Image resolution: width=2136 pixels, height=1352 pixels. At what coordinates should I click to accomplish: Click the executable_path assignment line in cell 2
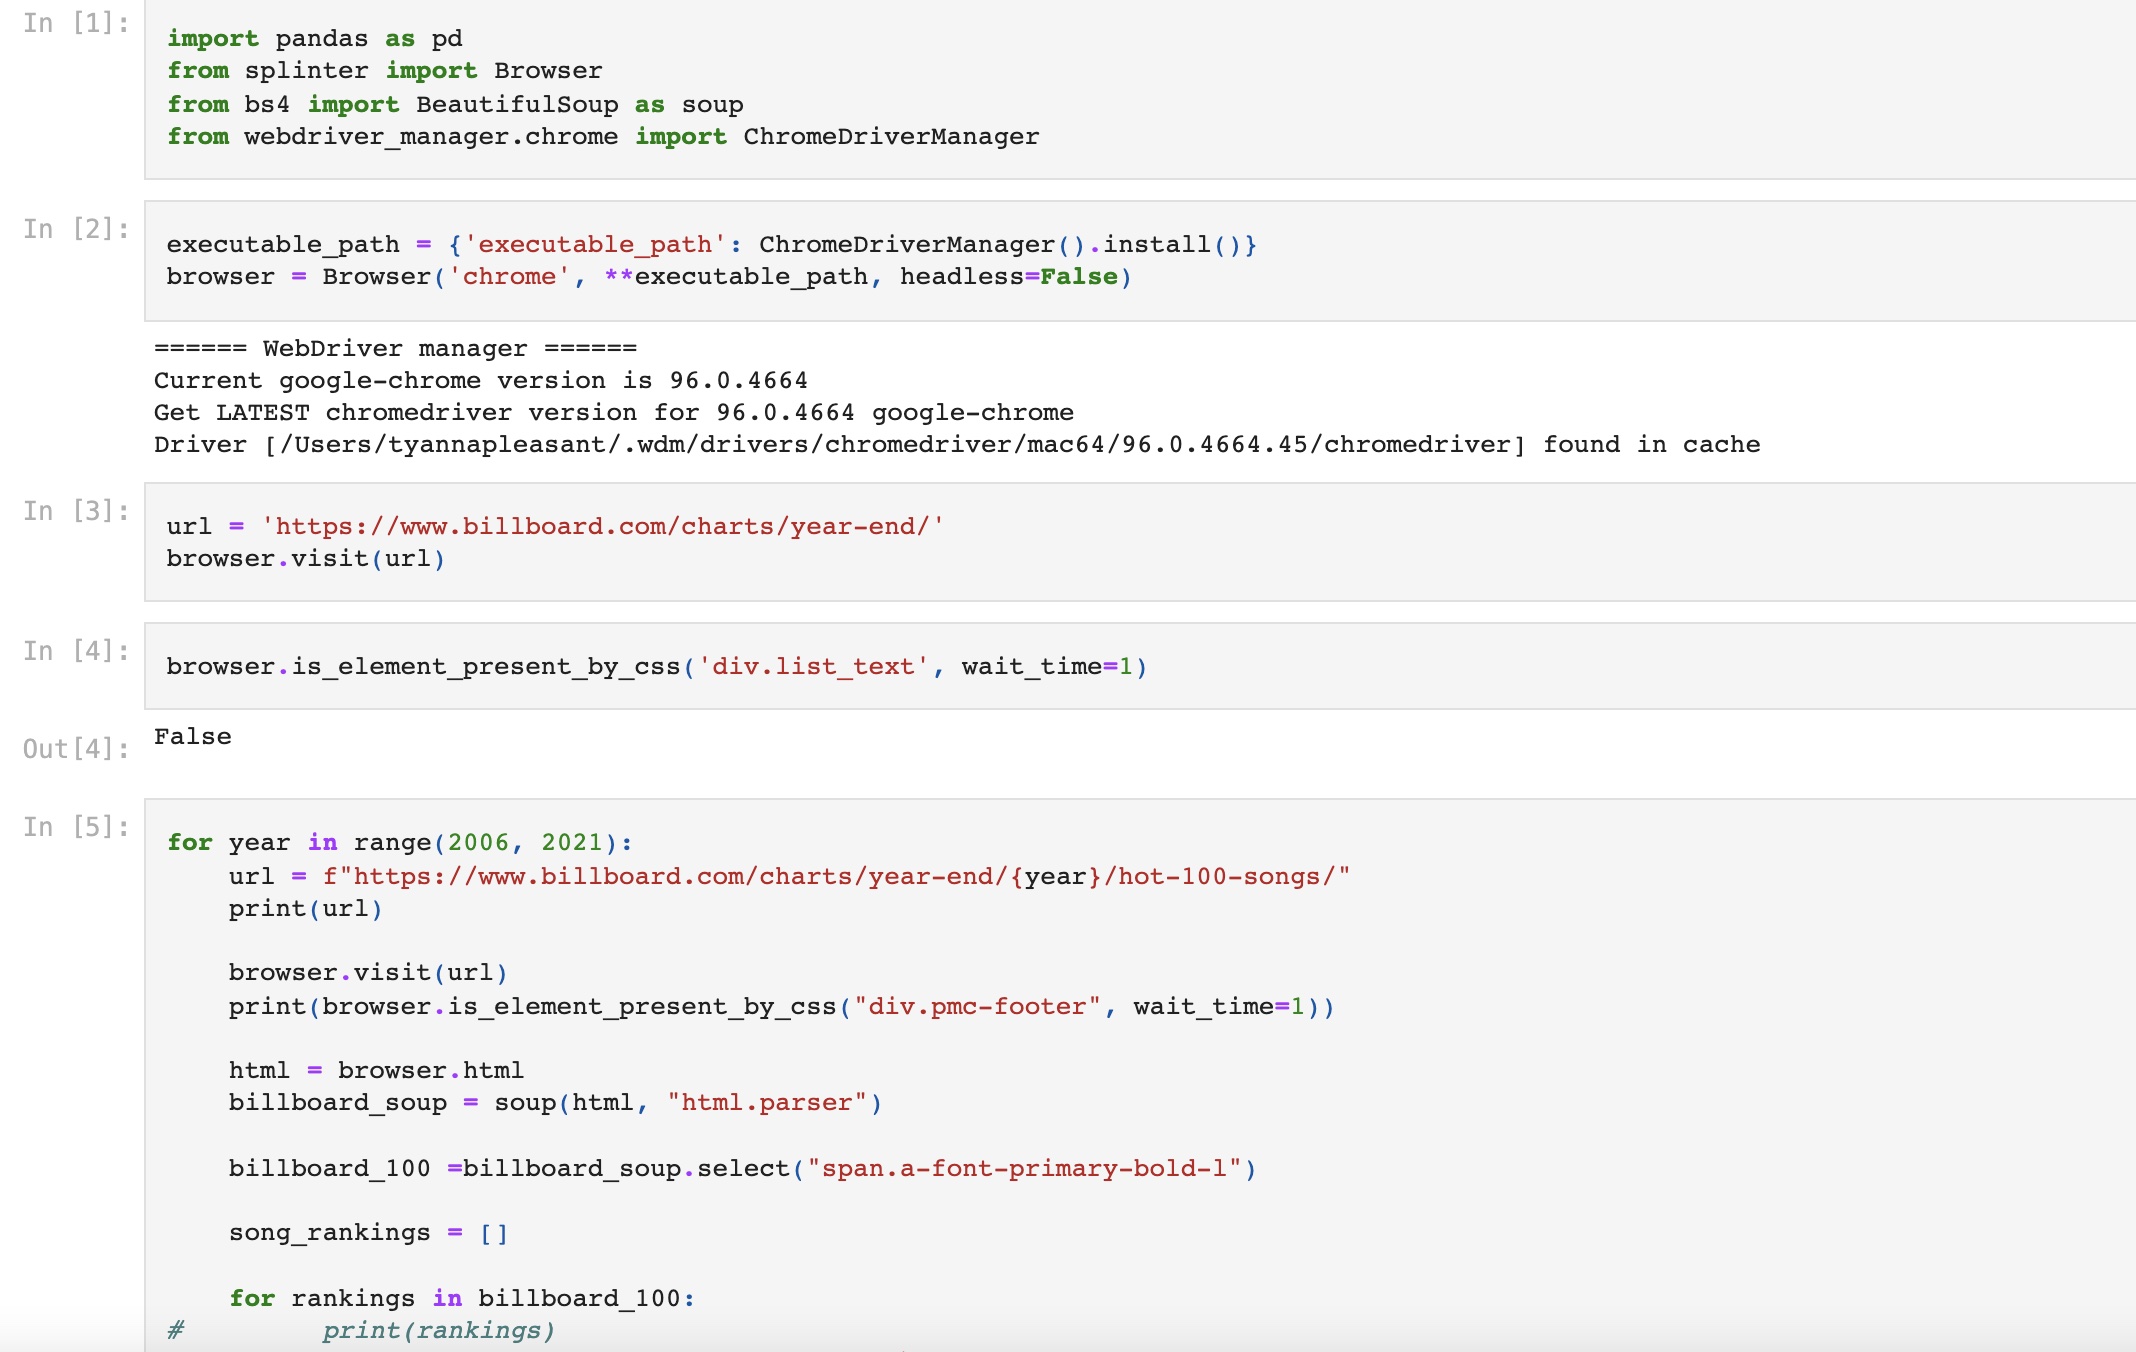[710, 245]
